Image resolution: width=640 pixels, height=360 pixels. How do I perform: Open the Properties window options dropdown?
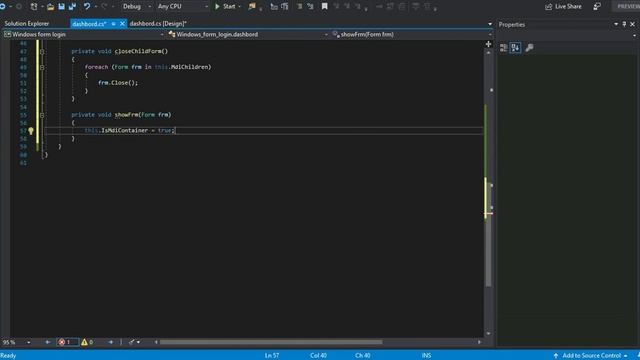coord(616,24)
